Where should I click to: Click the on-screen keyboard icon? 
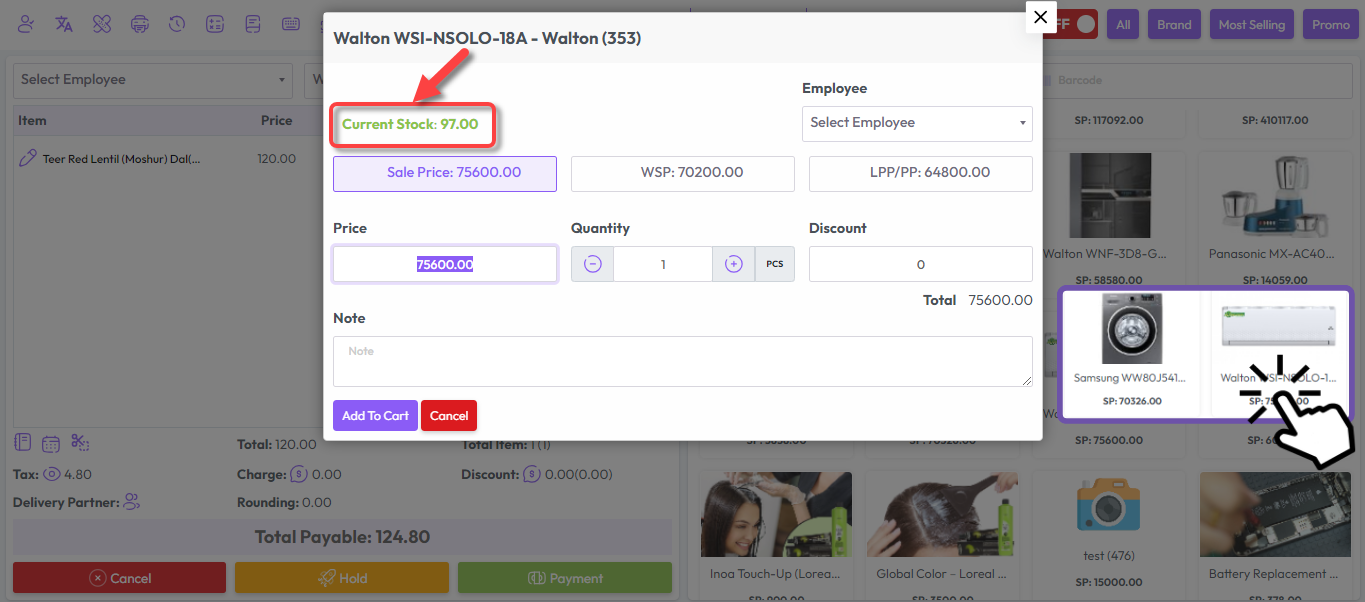point(291,24)
